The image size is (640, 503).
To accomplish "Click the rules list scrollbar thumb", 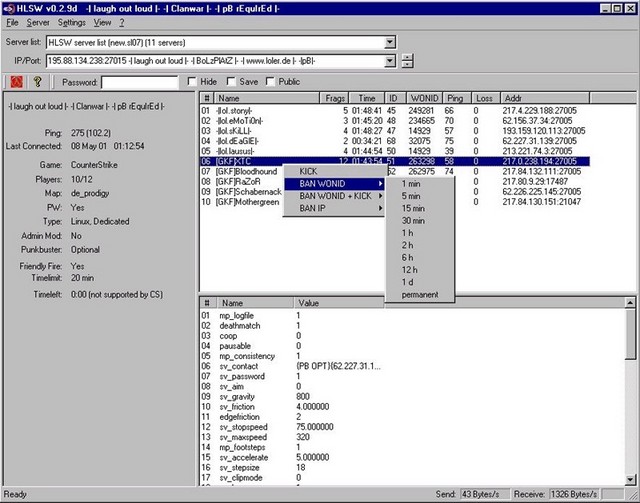I will click(x=630, y=334).
